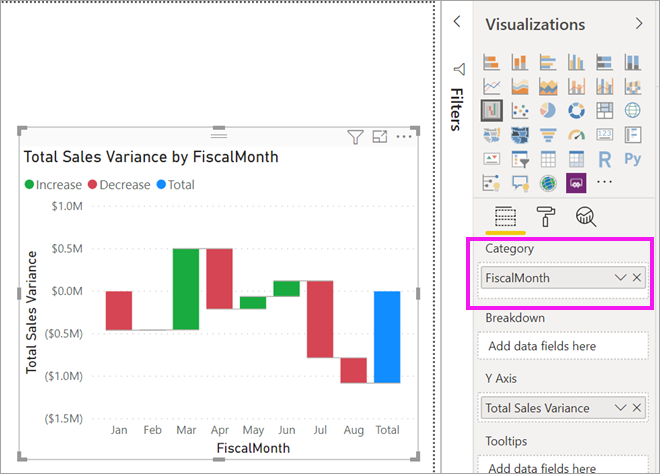Select the scatter chart visual
This screenshot has width=660, height=474.
pos(520,111)
